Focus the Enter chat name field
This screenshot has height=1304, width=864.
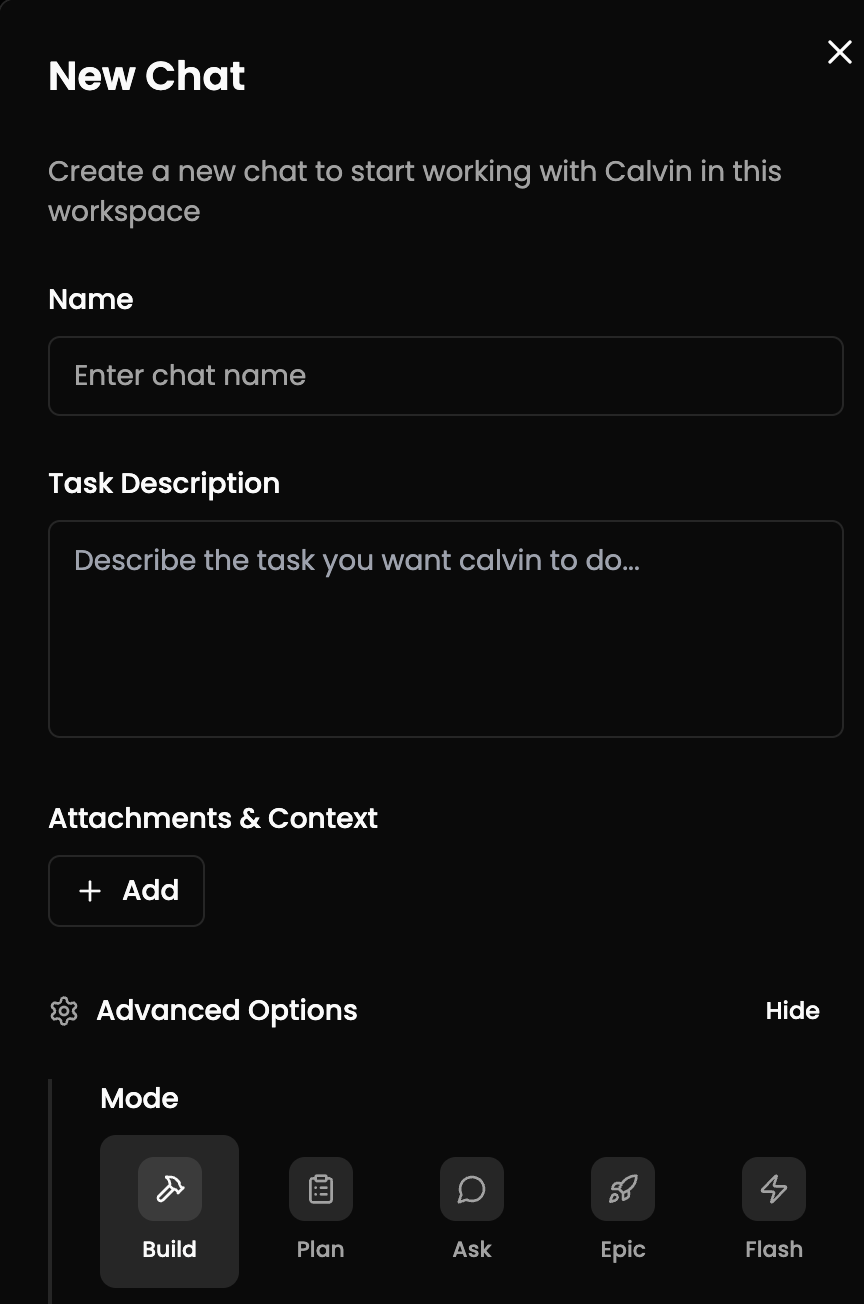(446, 376)
